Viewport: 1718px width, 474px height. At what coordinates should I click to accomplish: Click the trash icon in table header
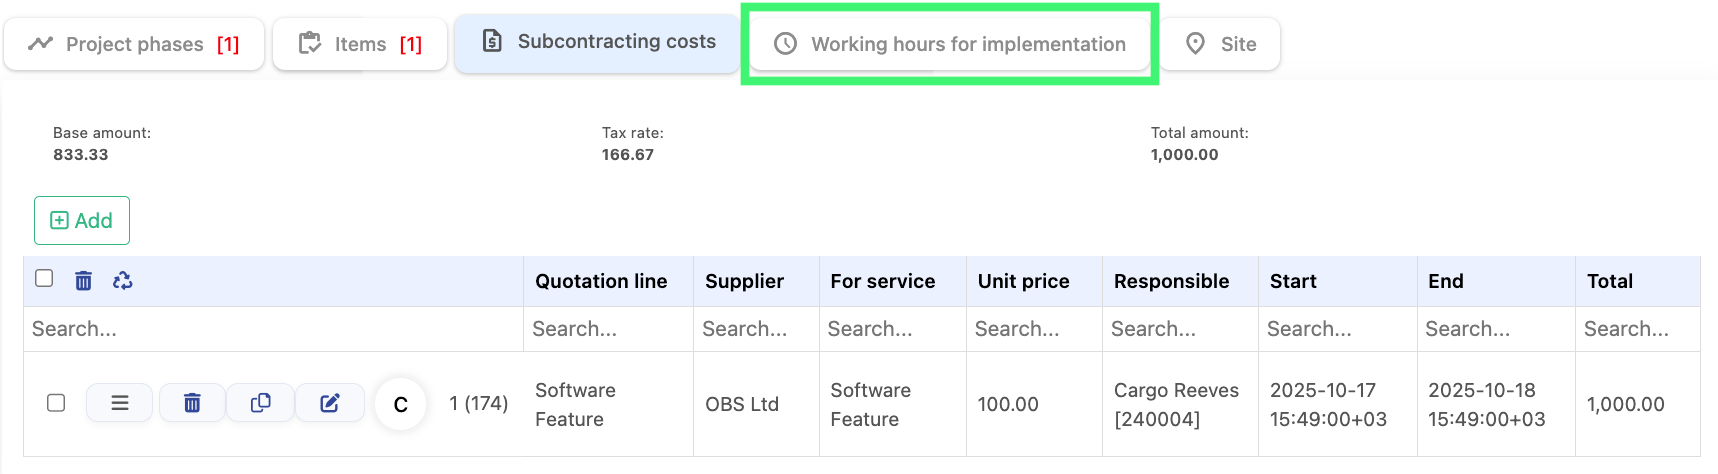pos(84,281)
